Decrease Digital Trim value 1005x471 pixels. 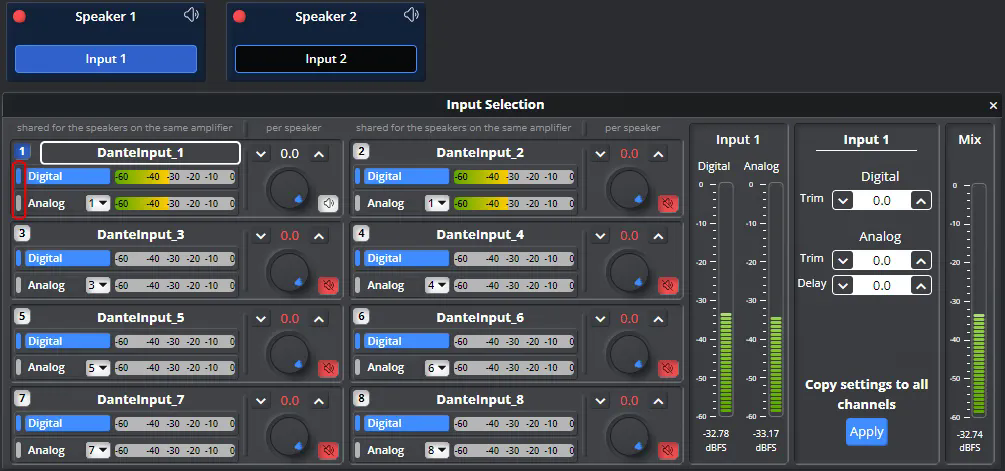click(843, 201)
